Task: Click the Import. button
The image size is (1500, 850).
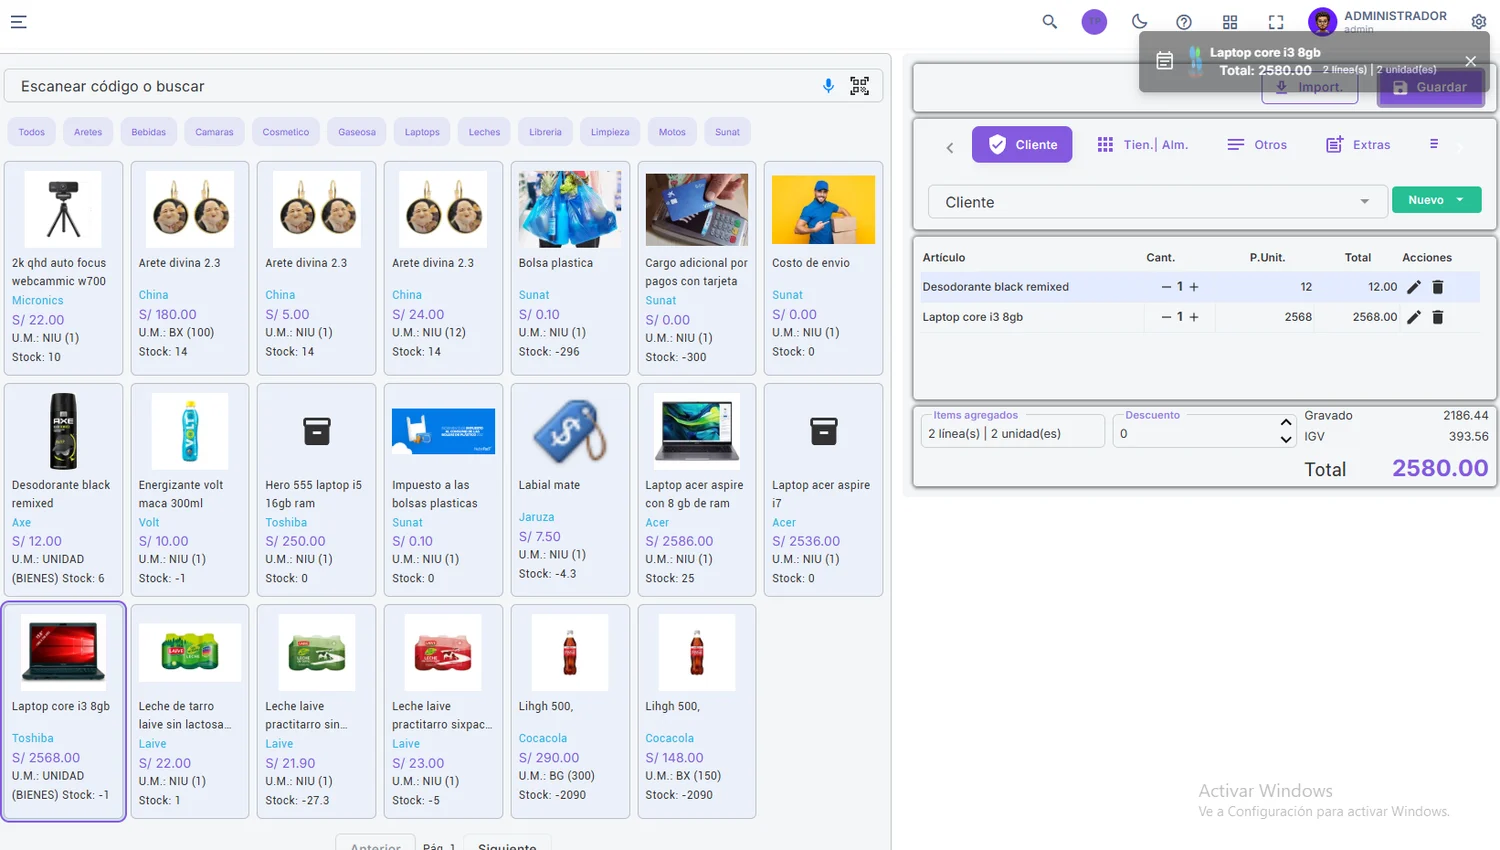Action: 1310,87
